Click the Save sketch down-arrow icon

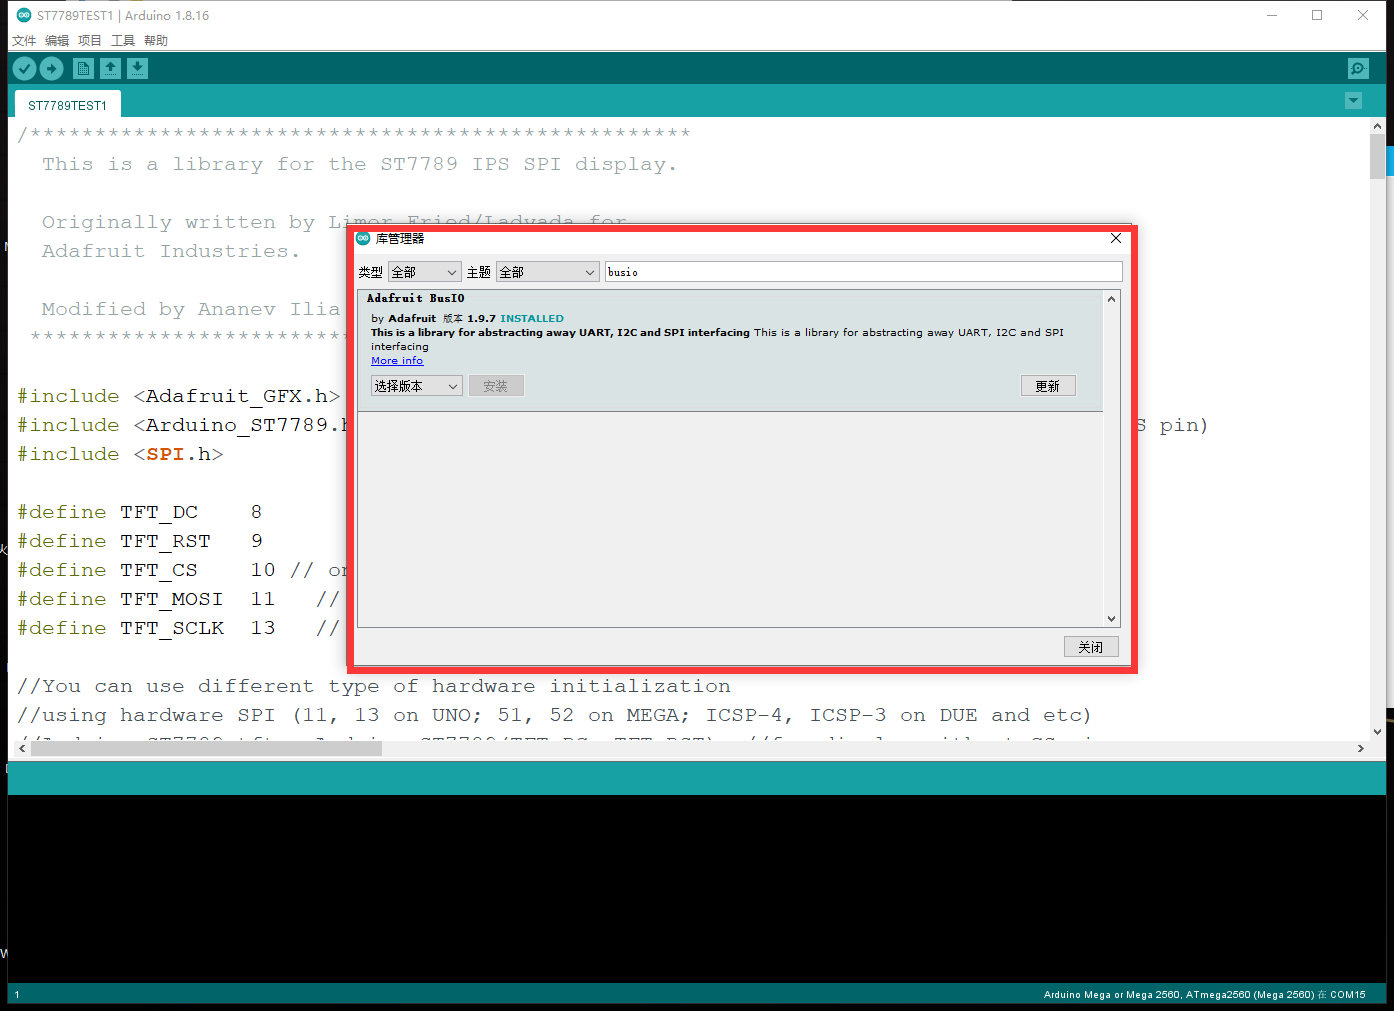click(x=137, y=68)
